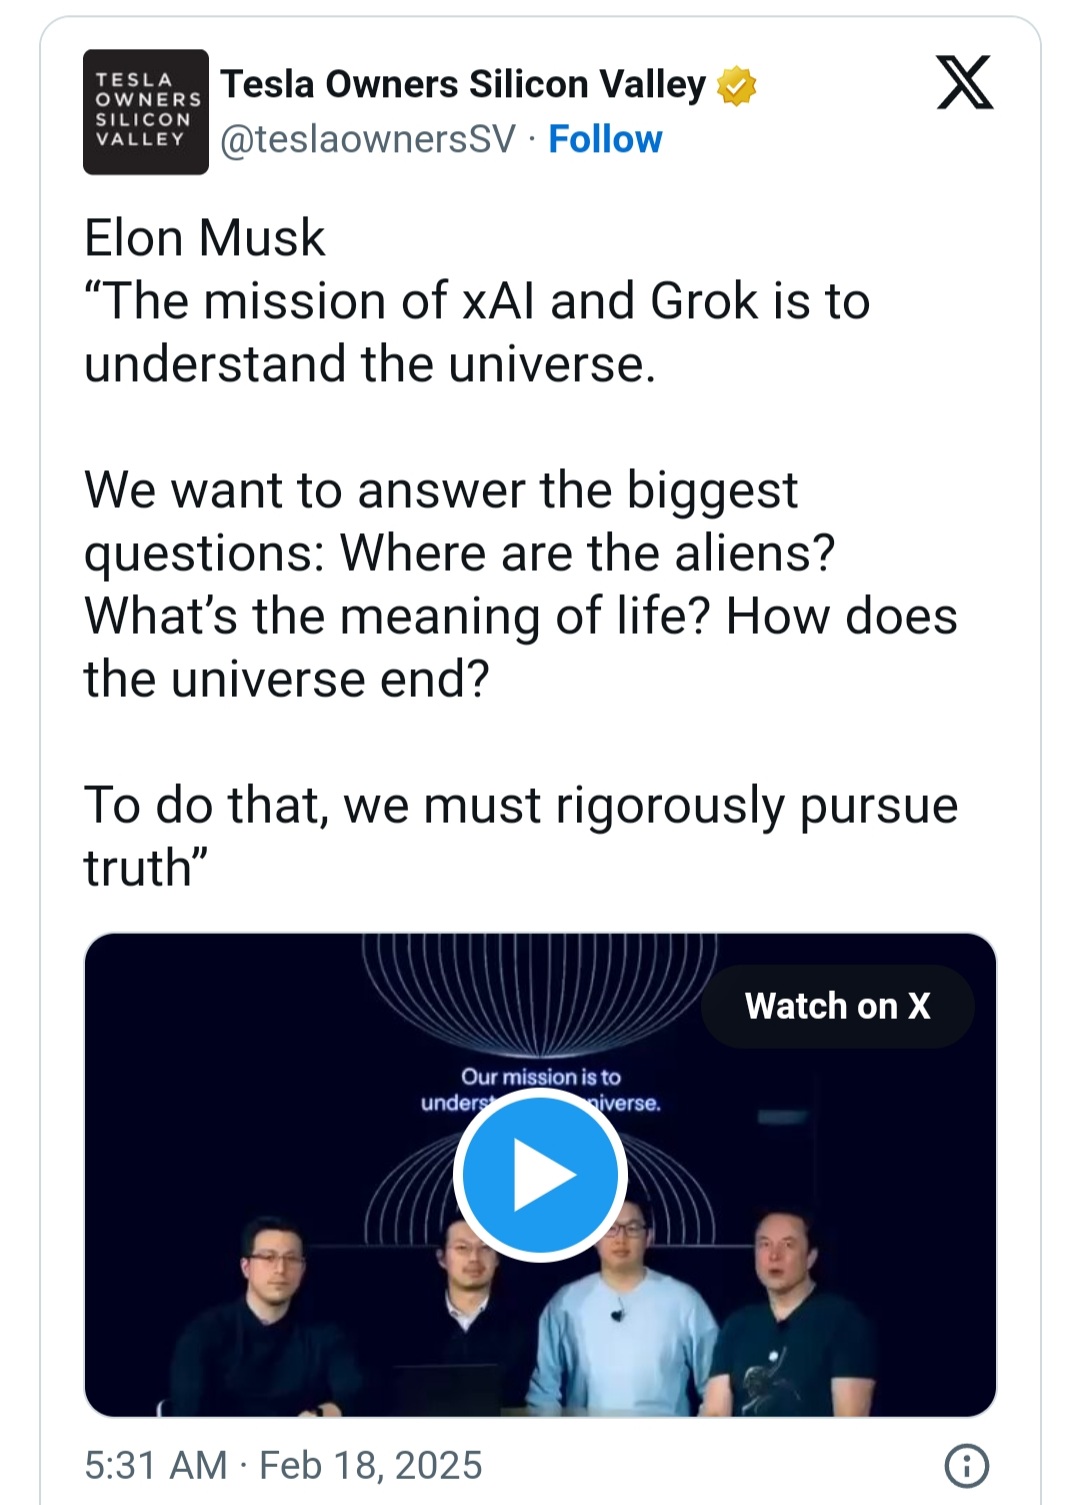The image size is (1080, 1505).
Task: Click the "understand the universe." tweet line
Action: tap(370, 364)
